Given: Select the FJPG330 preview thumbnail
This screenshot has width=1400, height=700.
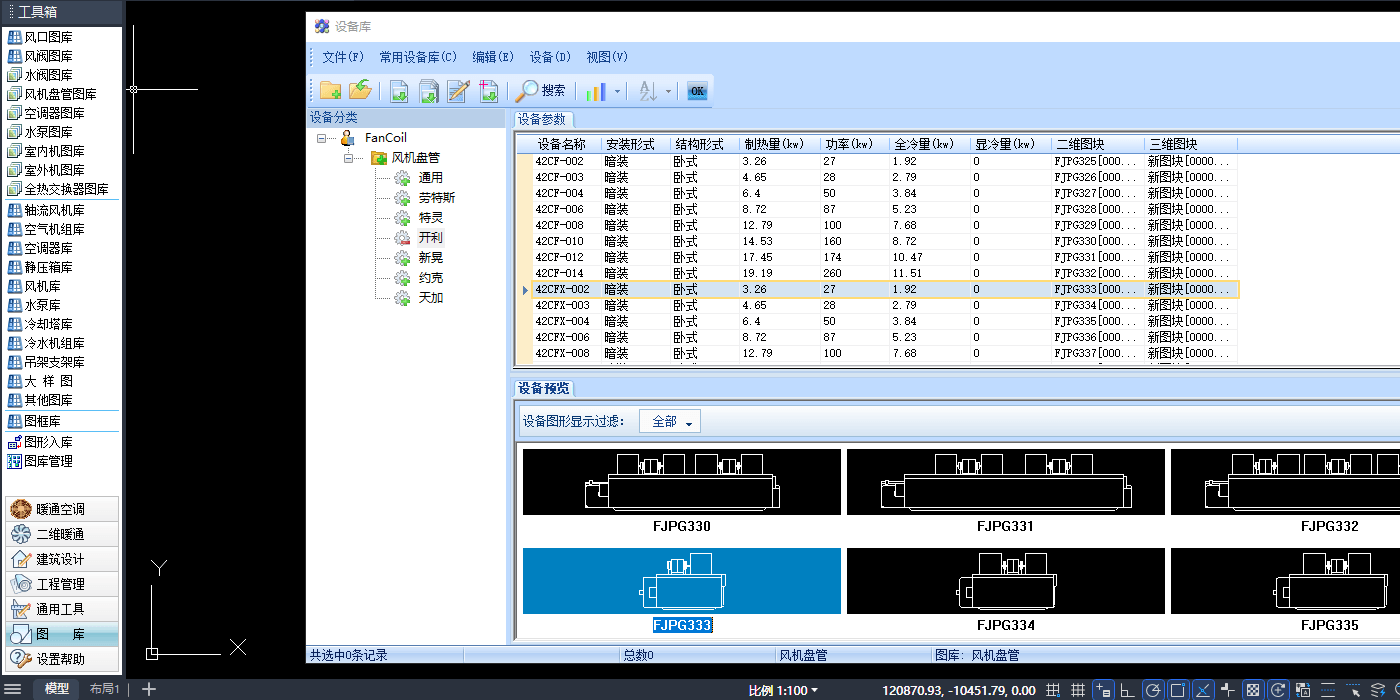Looking at the screenshot, I should point(682,482).
